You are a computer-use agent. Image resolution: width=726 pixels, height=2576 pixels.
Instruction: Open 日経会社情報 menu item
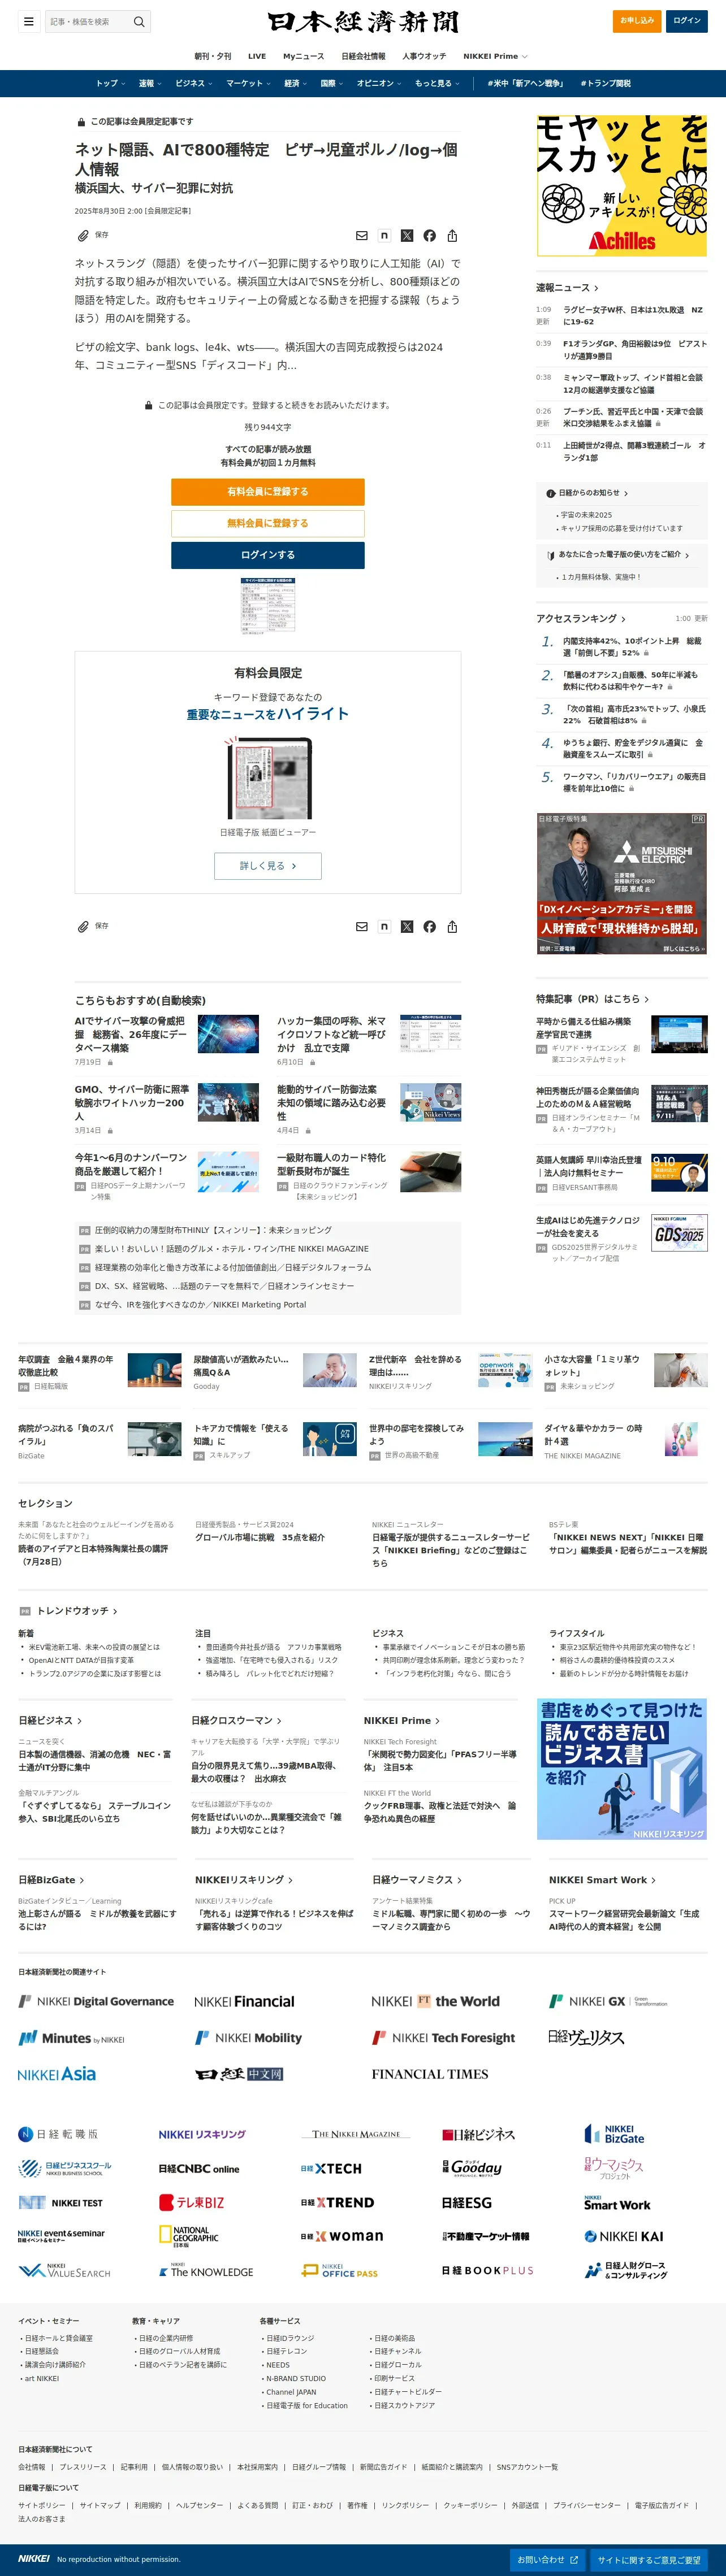(363, 56)
